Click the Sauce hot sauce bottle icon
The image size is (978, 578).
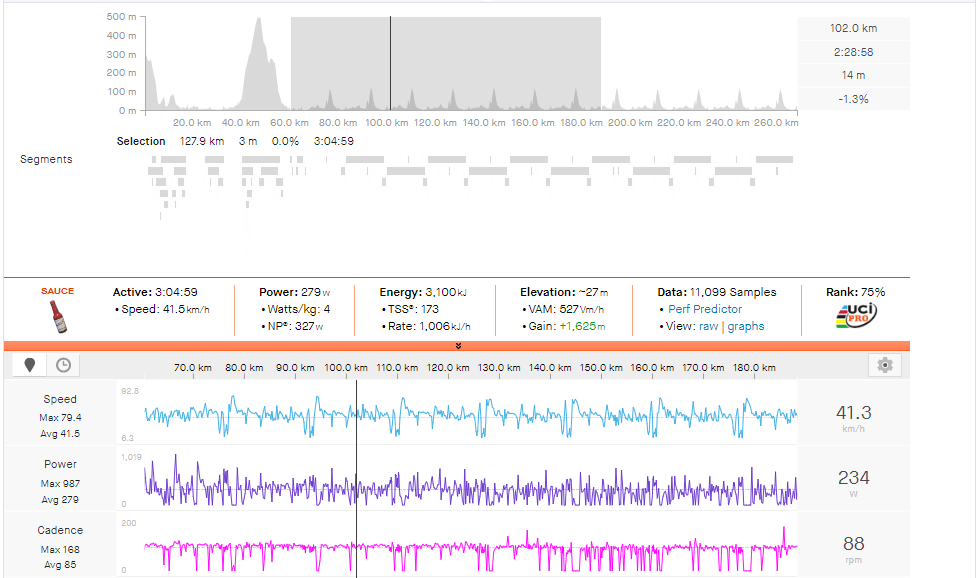pyautogui.click(x=57, y=316)
